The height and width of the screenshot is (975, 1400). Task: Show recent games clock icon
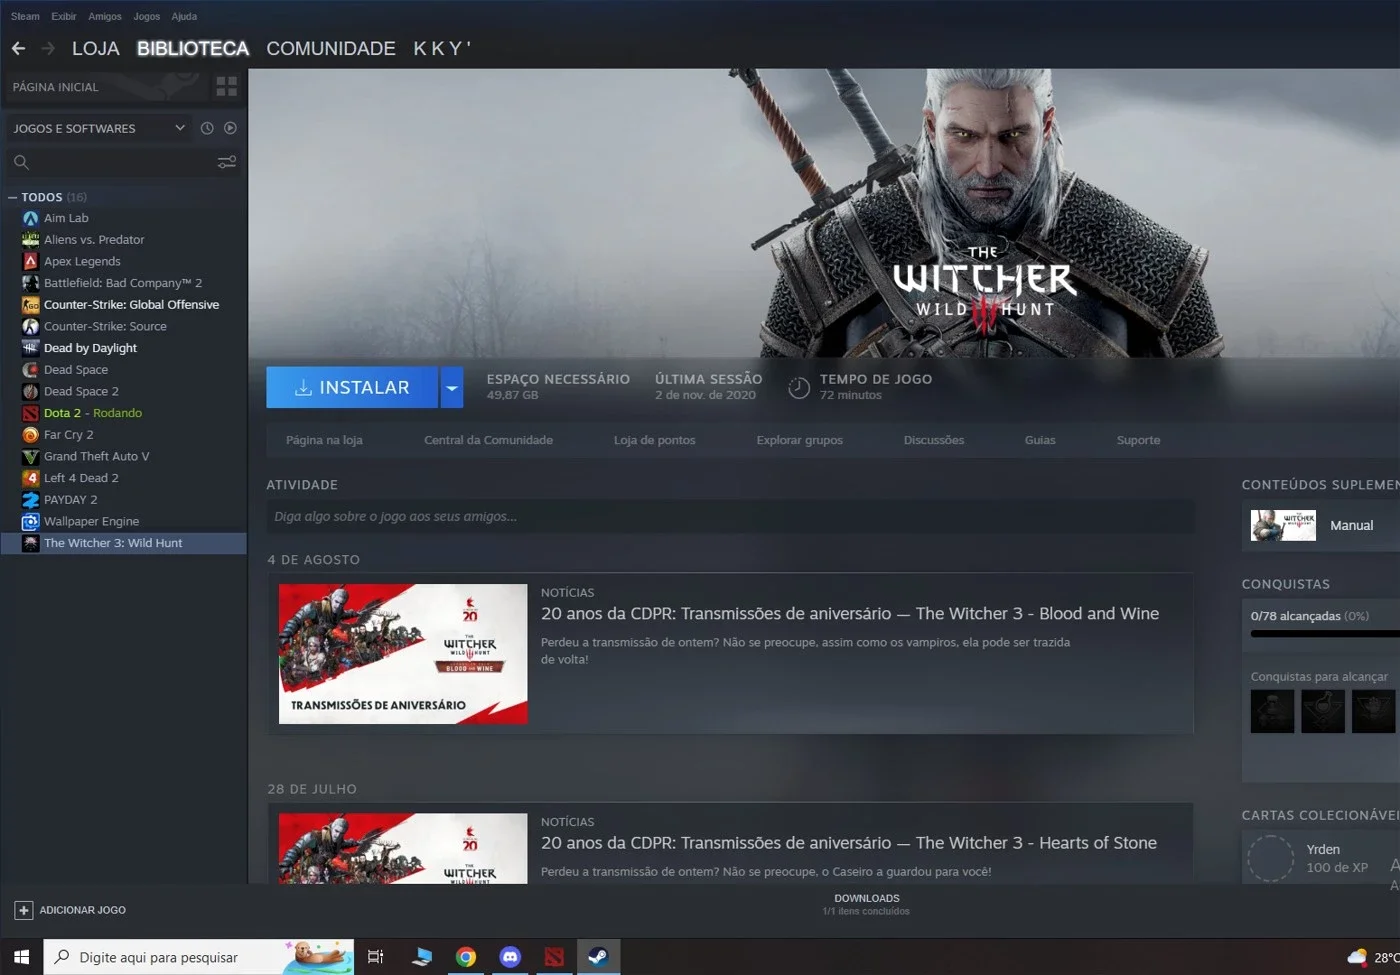click(207, 128)
